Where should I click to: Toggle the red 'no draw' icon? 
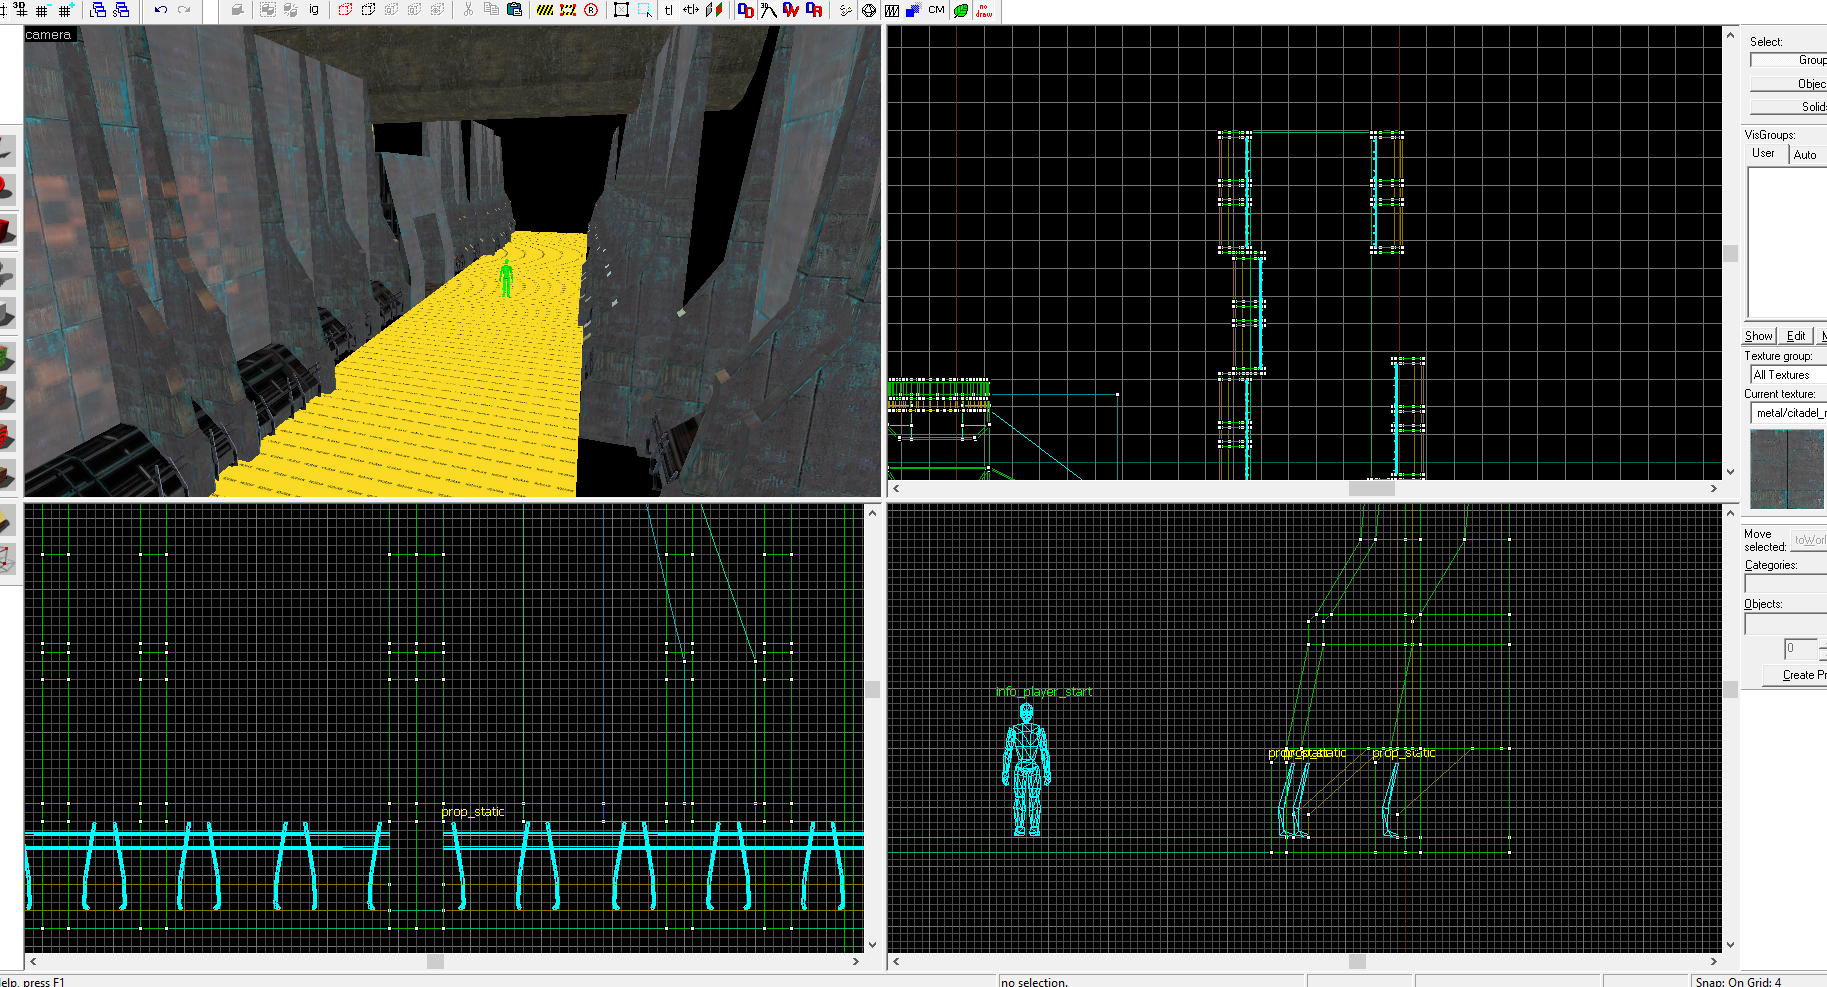(x=984, y=10)
